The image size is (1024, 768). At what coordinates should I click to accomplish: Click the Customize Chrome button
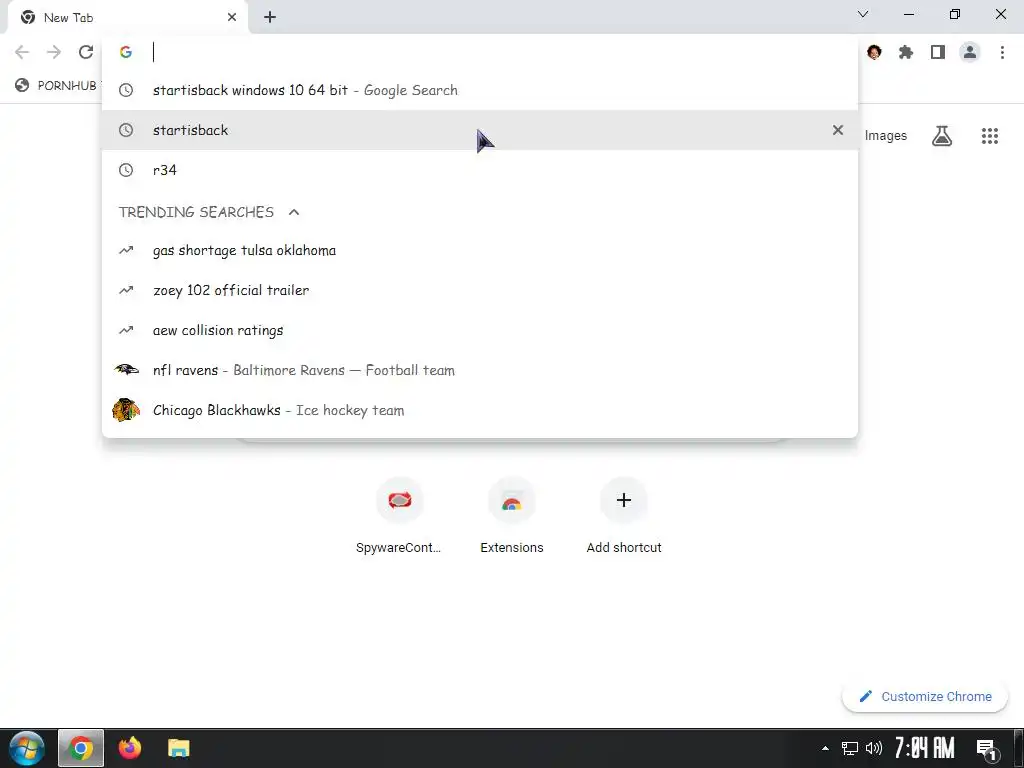point(925,696)
